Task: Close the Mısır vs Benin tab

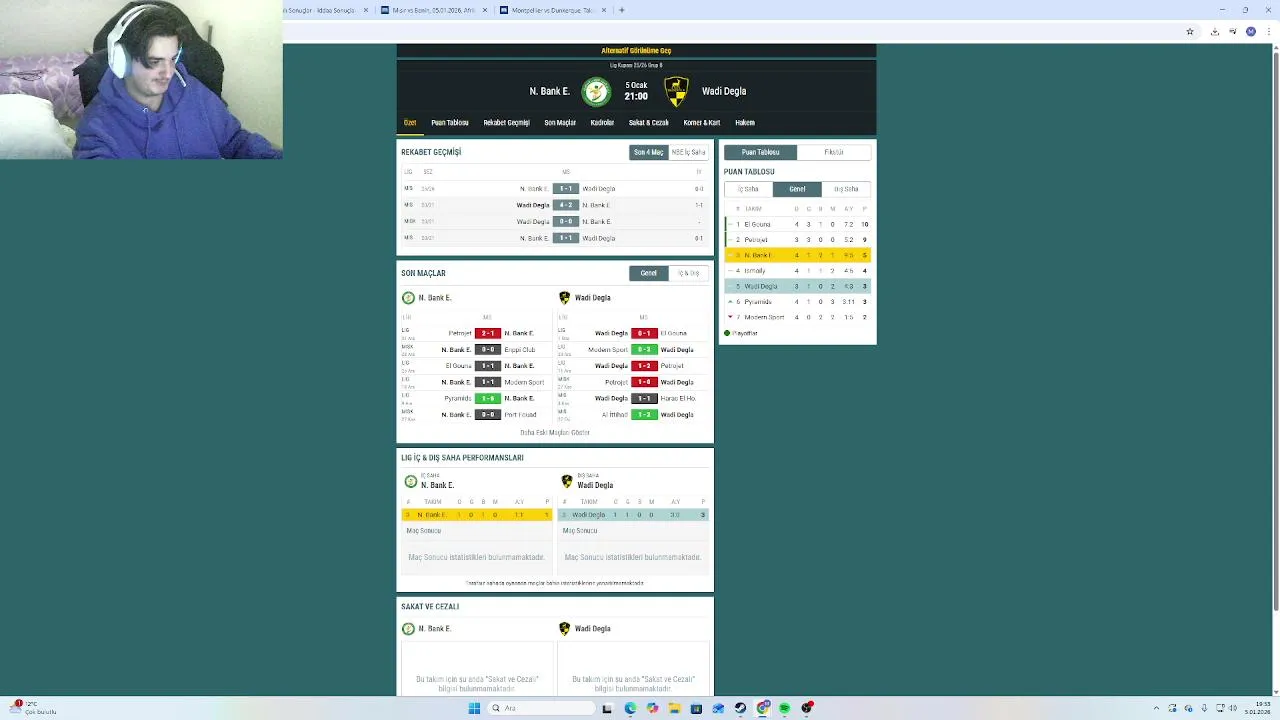Action: [485, 10]
